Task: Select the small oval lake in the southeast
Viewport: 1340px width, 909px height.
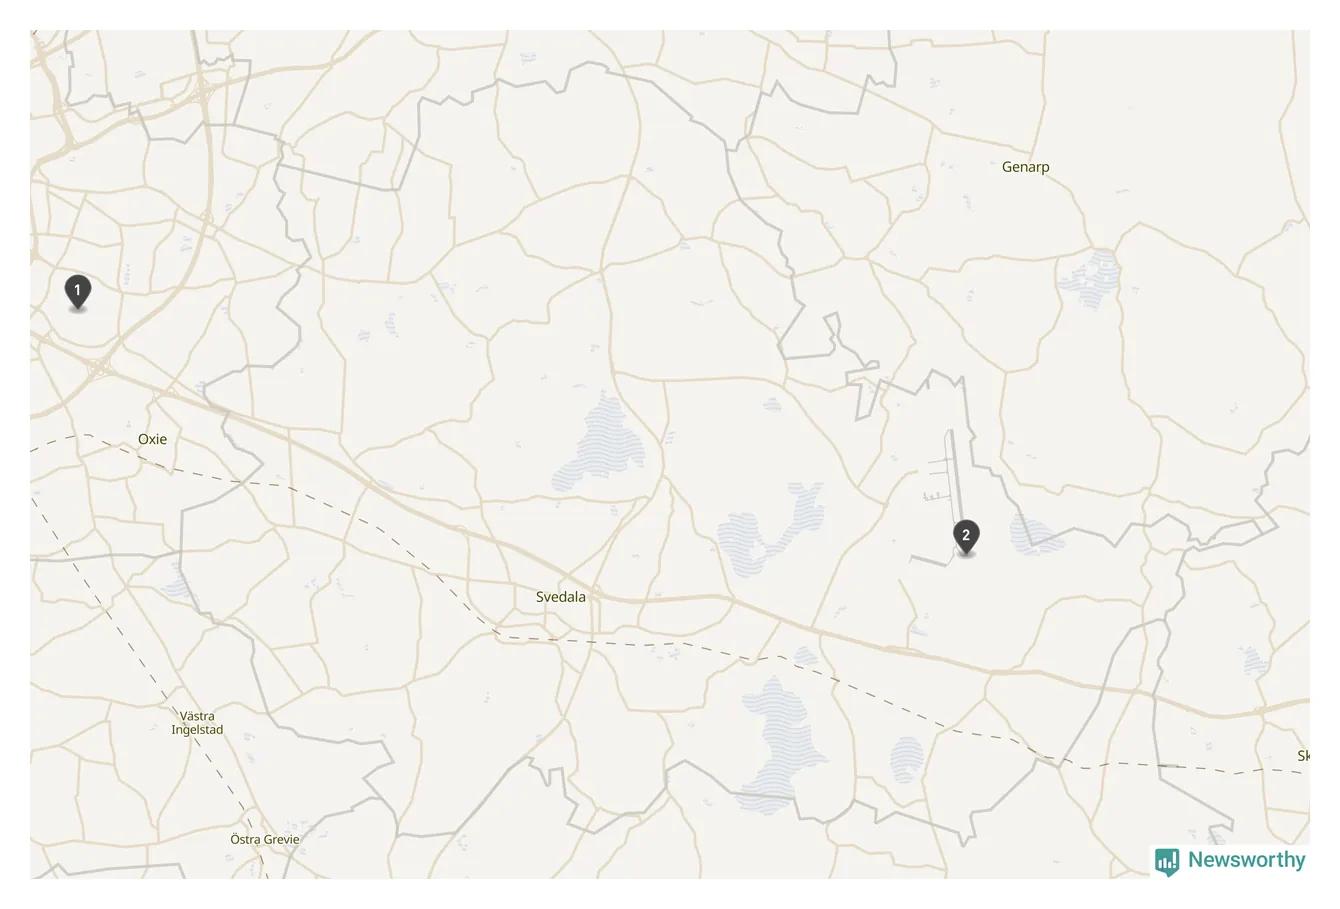Action: 907,760
